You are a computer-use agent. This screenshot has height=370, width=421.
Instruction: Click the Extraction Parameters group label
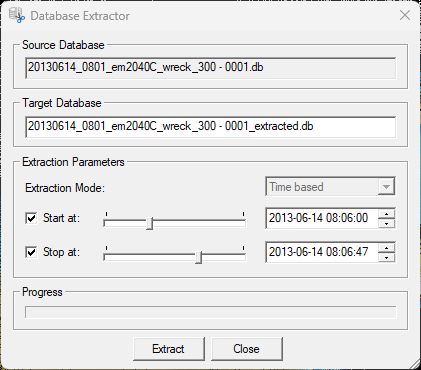pos(73,162)
